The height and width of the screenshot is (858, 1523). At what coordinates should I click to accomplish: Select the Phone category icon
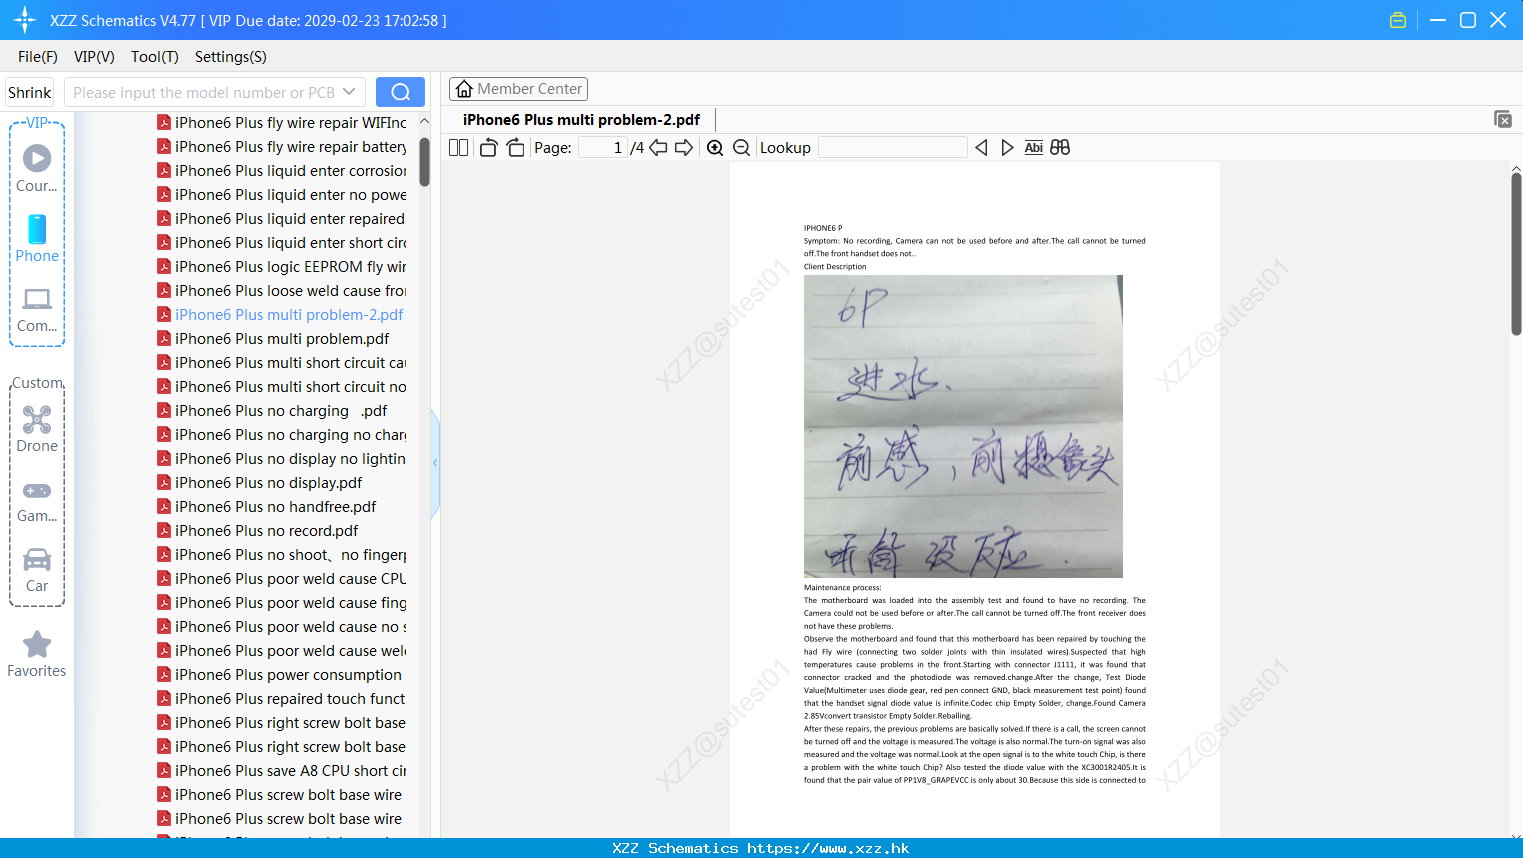click(x=37, y=239)
